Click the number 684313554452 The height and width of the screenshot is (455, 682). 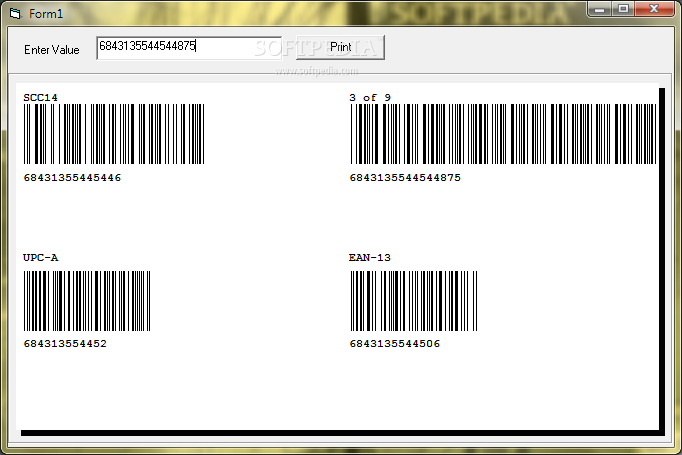(x=65, y=344)
